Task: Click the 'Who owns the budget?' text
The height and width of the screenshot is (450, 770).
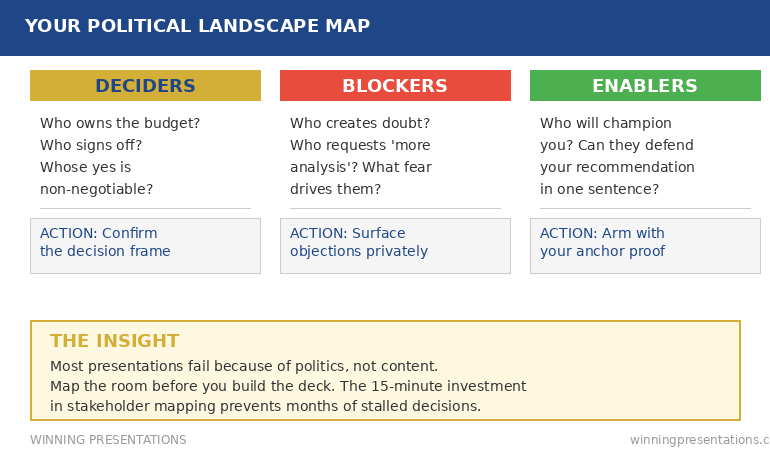Action: coord(120,124)
